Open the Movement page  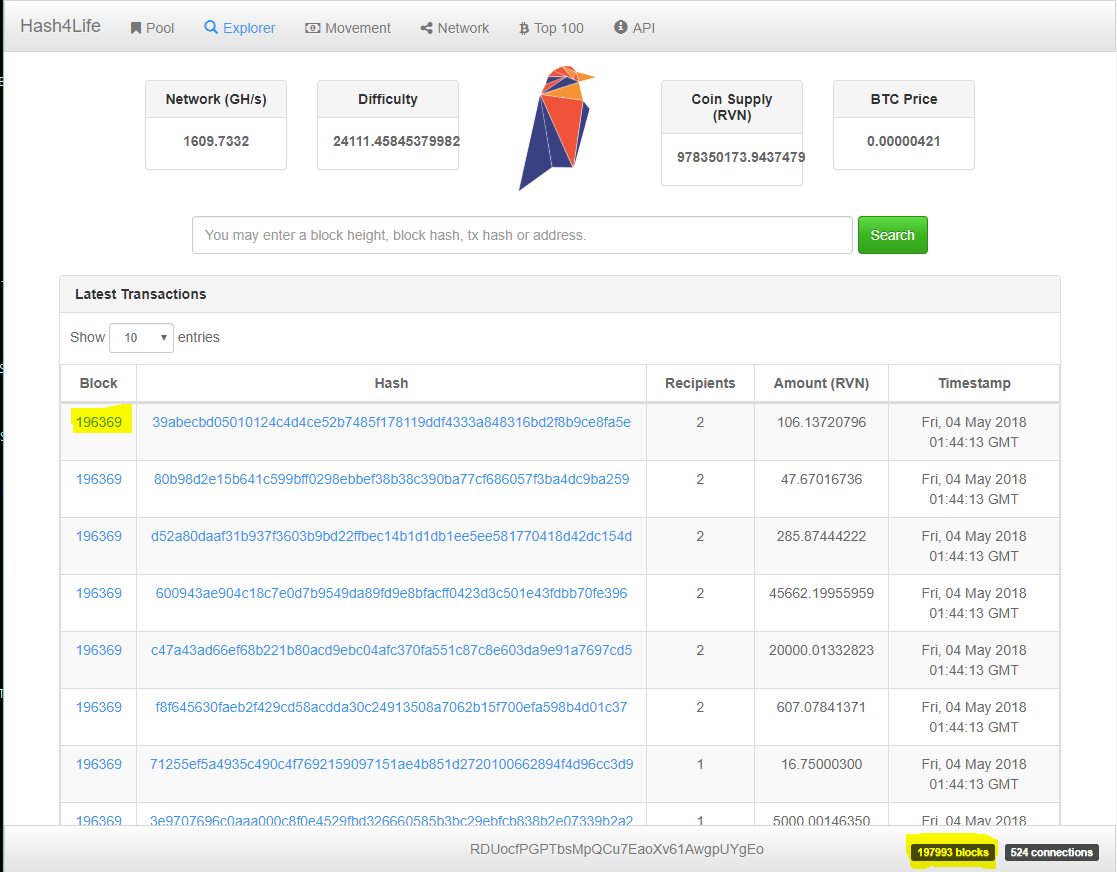coord(348,28)
